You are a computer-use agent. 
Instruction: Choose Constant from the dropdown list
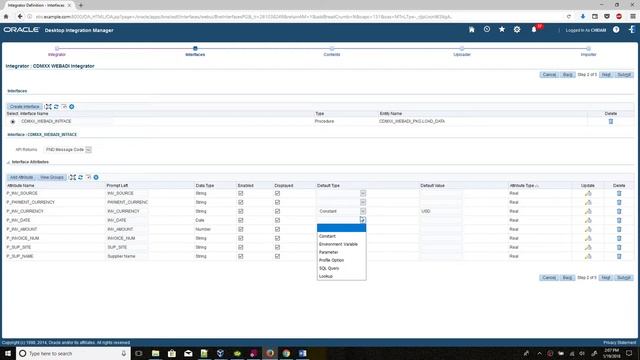click(341, 236)
